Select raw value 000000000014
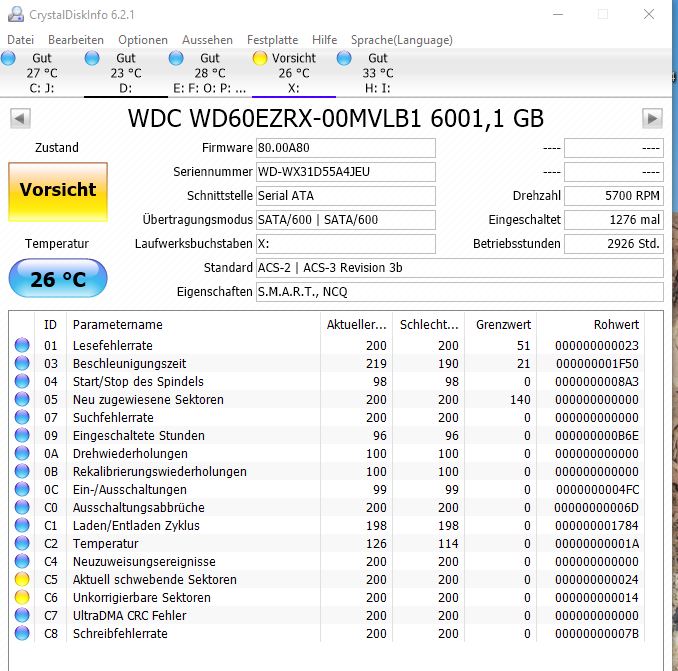 (x=597, y=598)
